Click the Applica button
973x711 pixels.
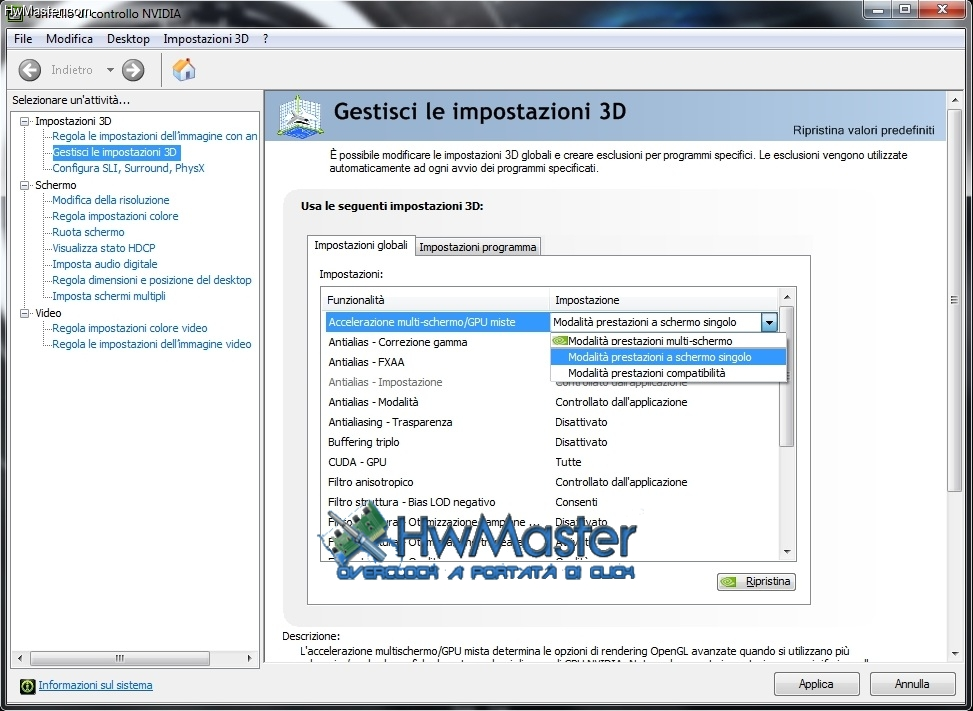tap(816, 684)
